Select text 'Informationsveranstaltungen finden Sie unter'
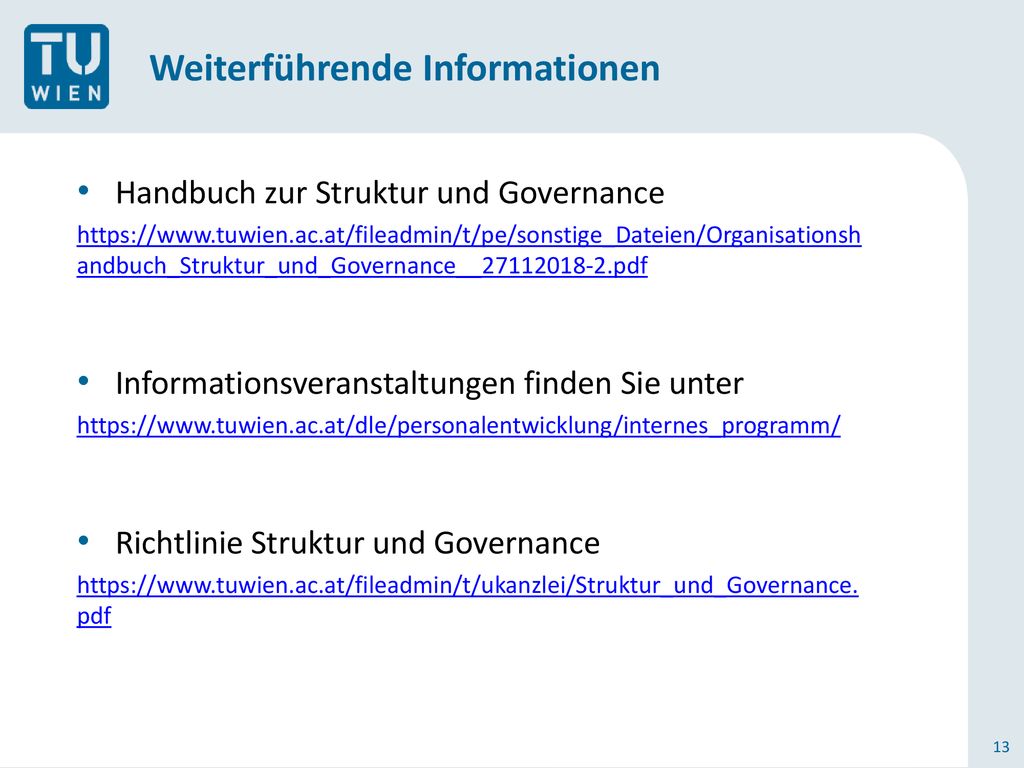1024x768 pixels. (429, 383)
